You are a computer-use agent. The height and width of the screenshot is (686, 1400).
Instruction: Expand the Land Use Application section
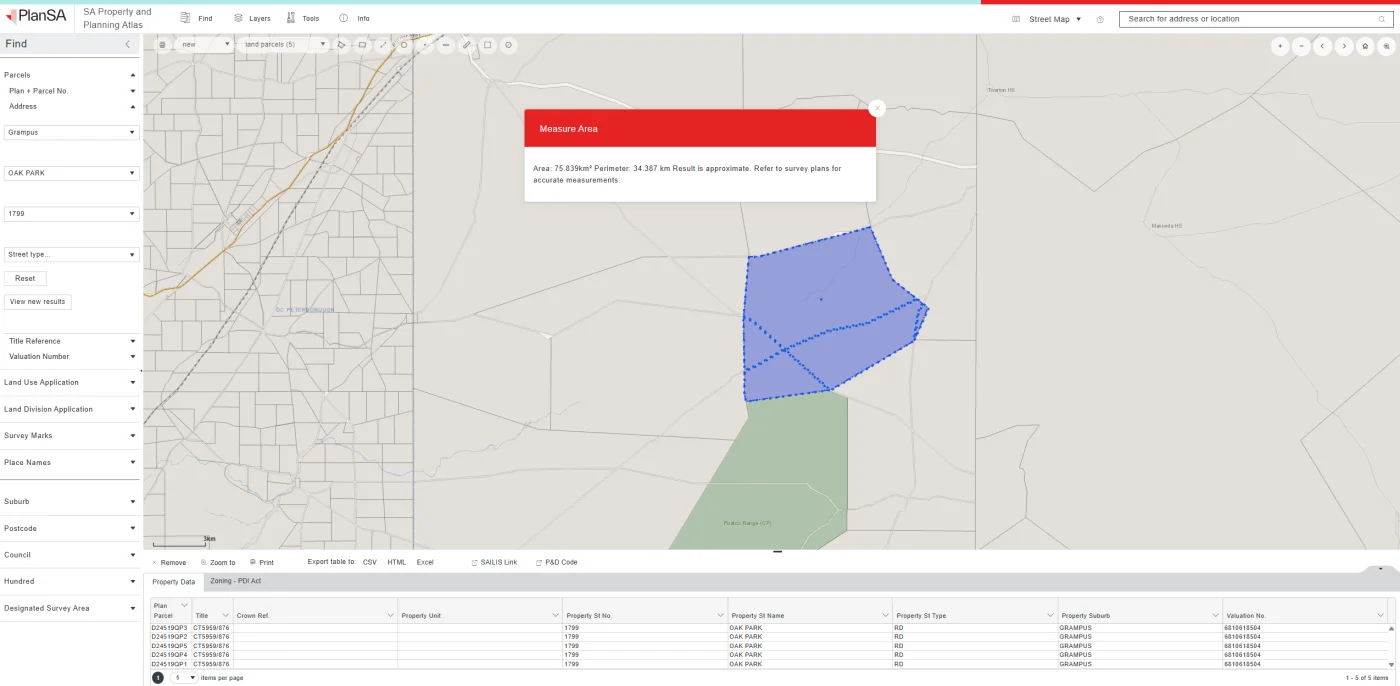coord(70,382)
